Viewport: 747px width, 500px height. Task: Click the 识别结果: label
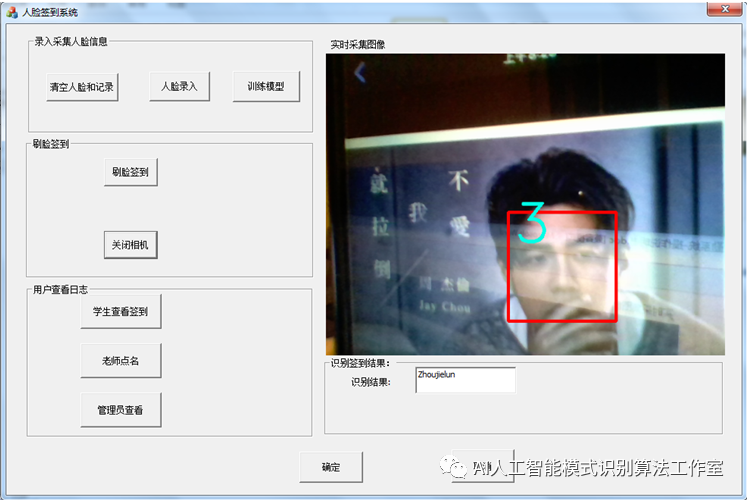coord(371,382)
